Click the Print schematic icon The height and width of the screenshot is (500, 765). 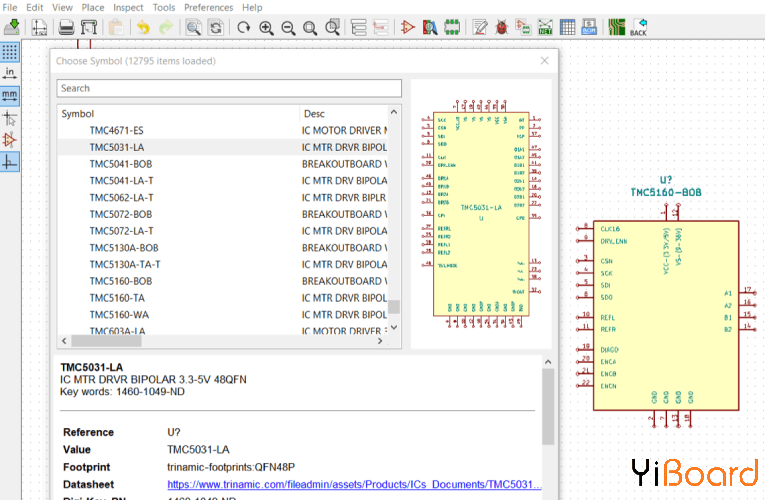point(66,27)
